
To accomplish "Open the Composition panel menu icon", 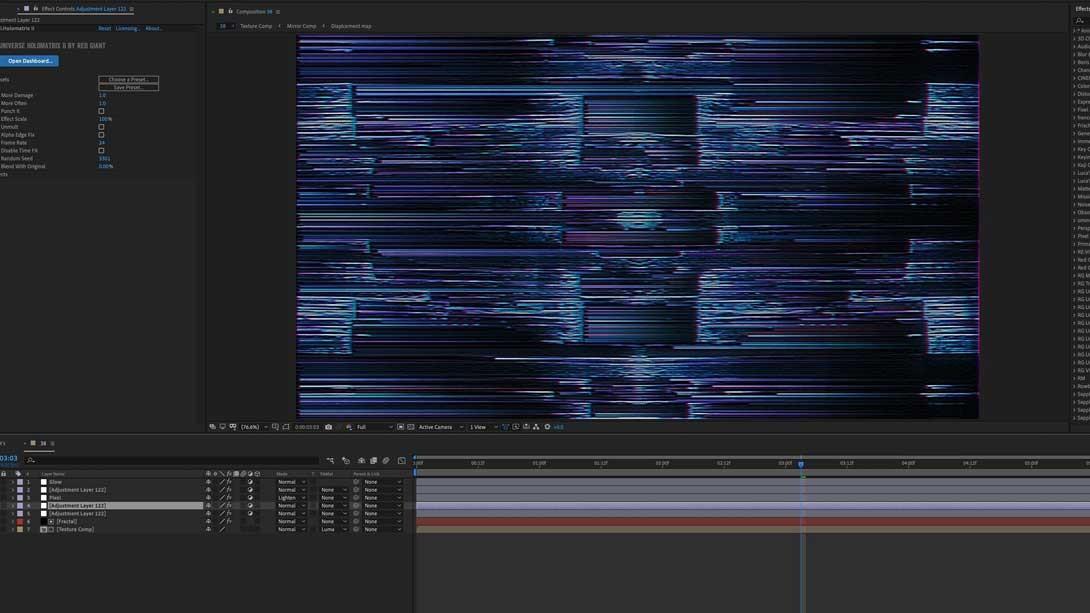I will click(x=278, y=11).
